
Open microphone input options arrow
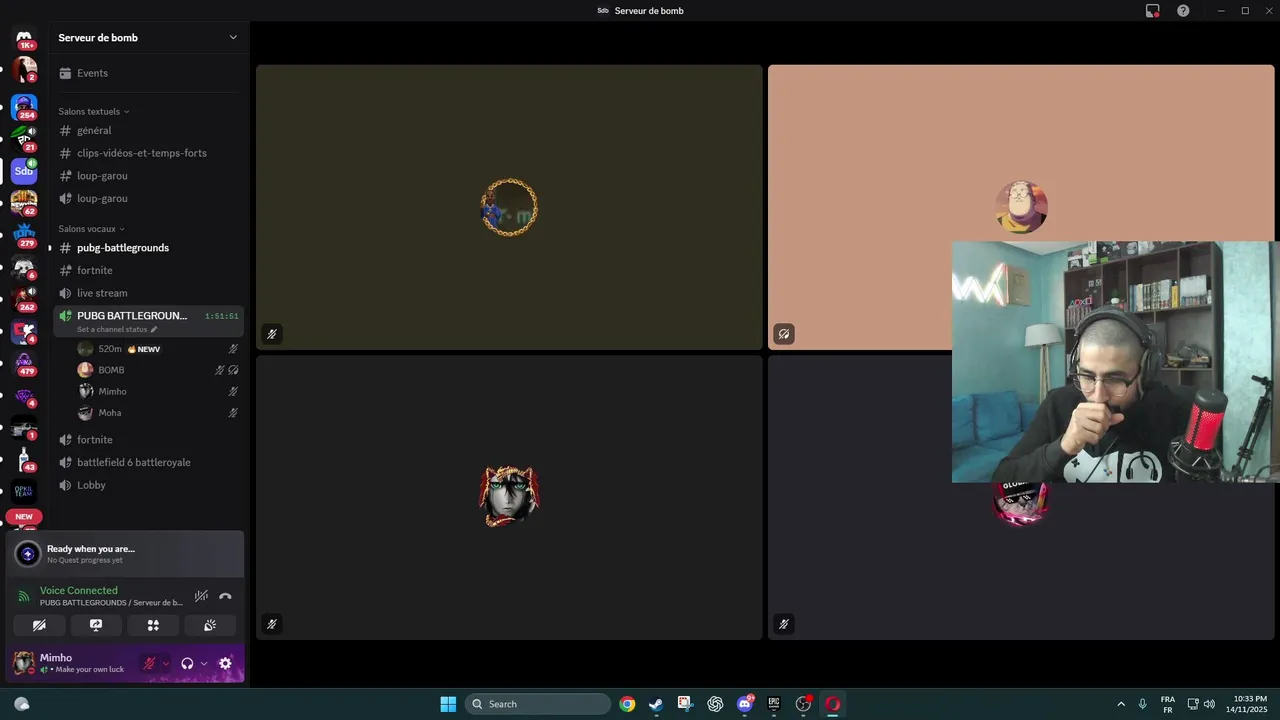pos(165,663)
